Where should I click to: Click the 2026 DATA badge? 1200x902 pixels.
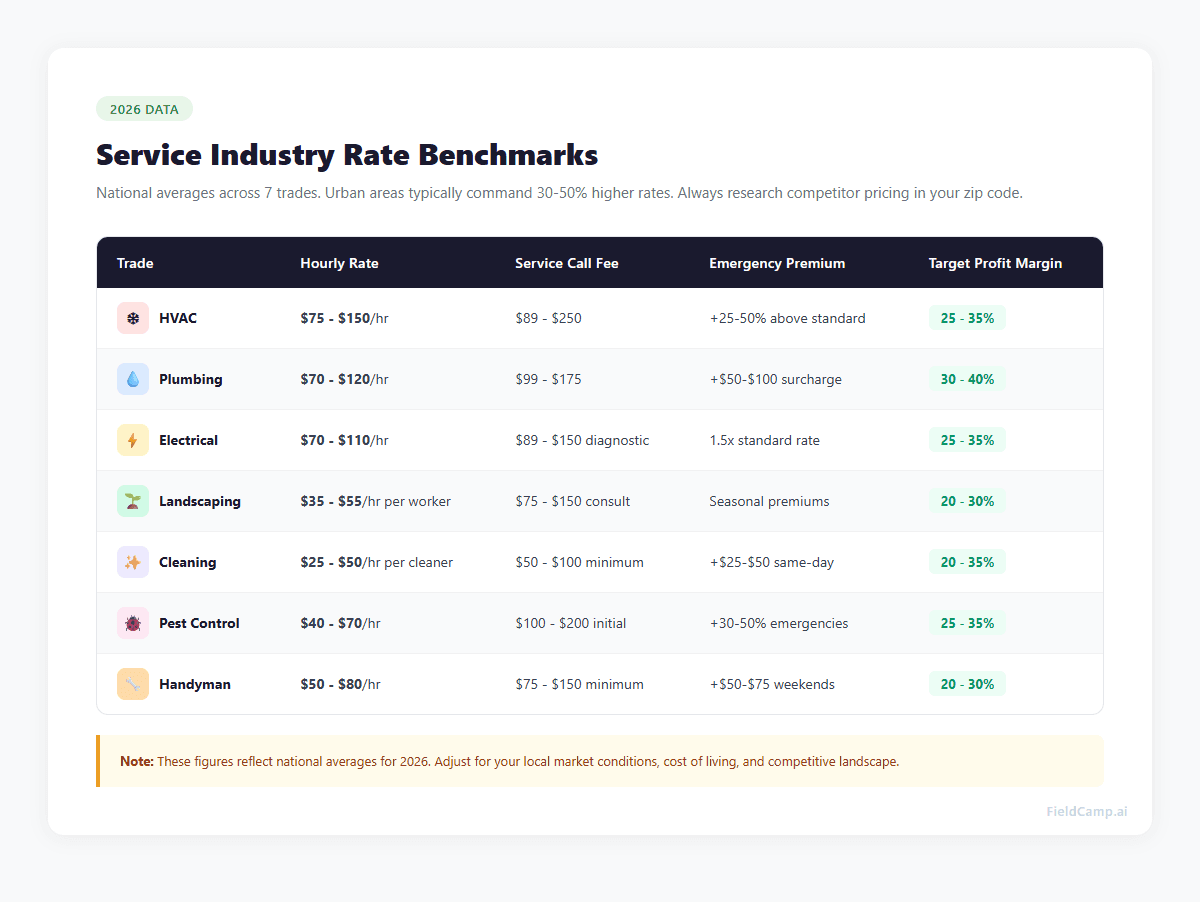144,108
